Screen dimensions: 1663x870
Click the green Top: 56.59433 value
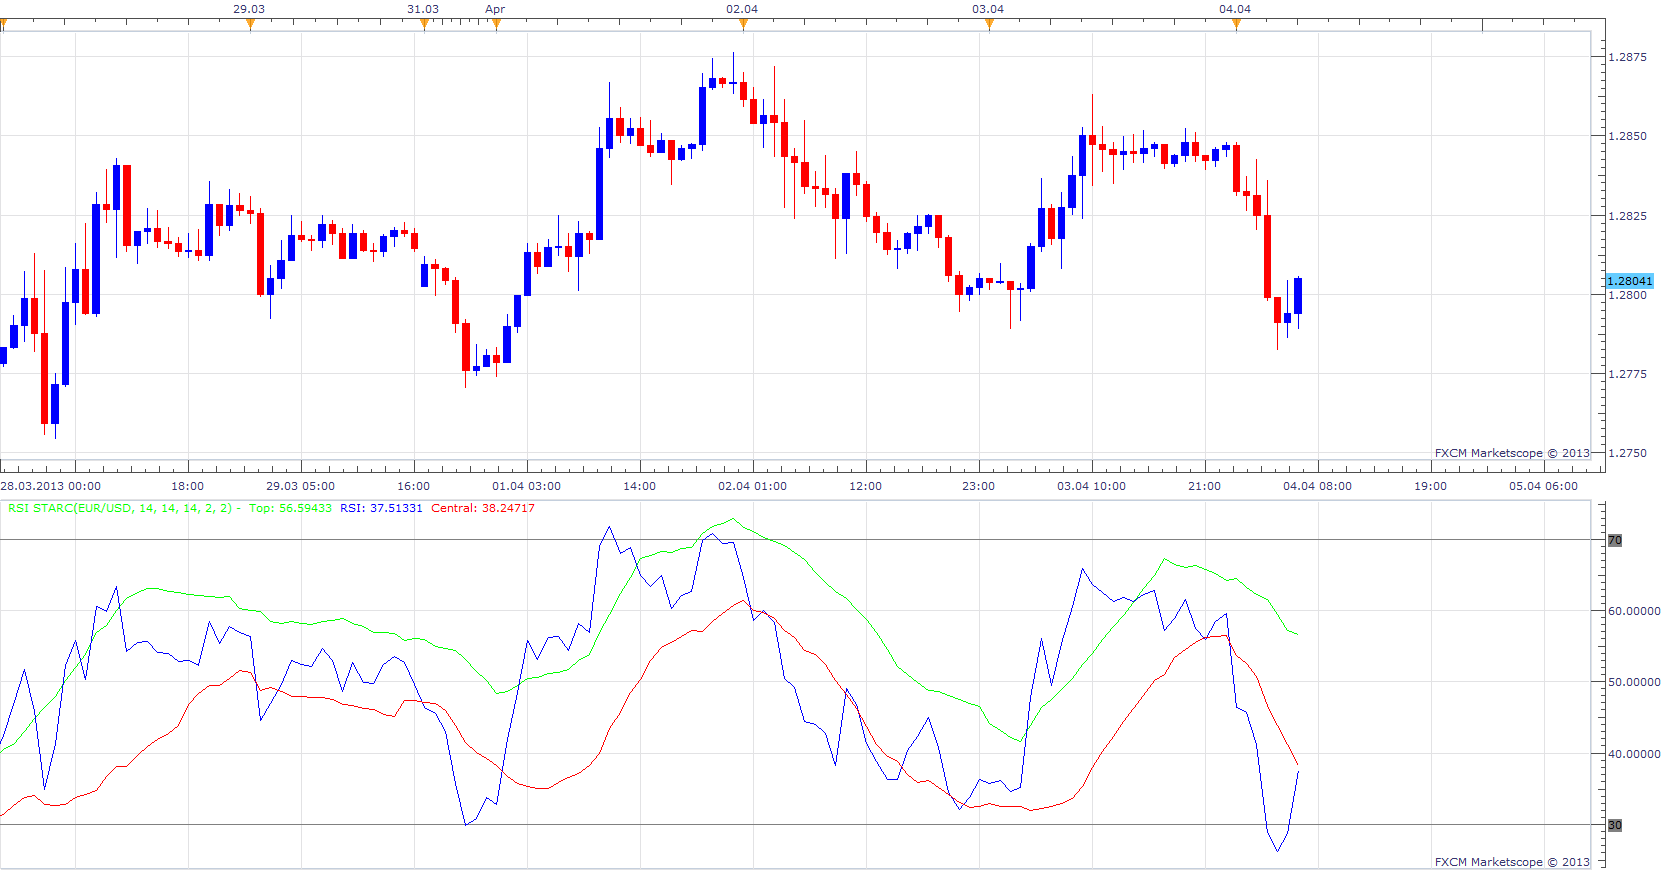point(290,508)
